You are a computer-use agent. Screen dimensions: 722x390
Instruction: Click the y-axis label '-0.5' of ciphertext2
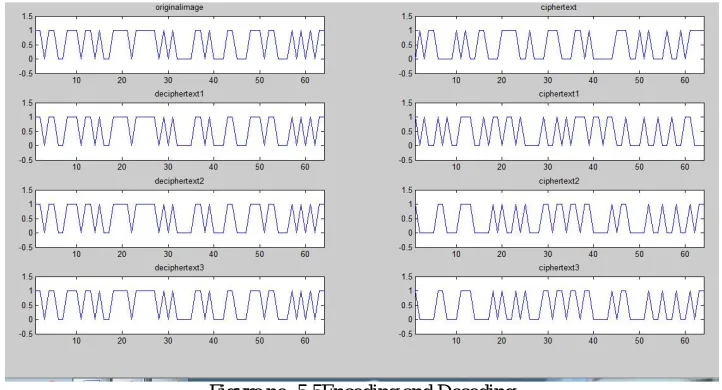click(x=406, y=247)
